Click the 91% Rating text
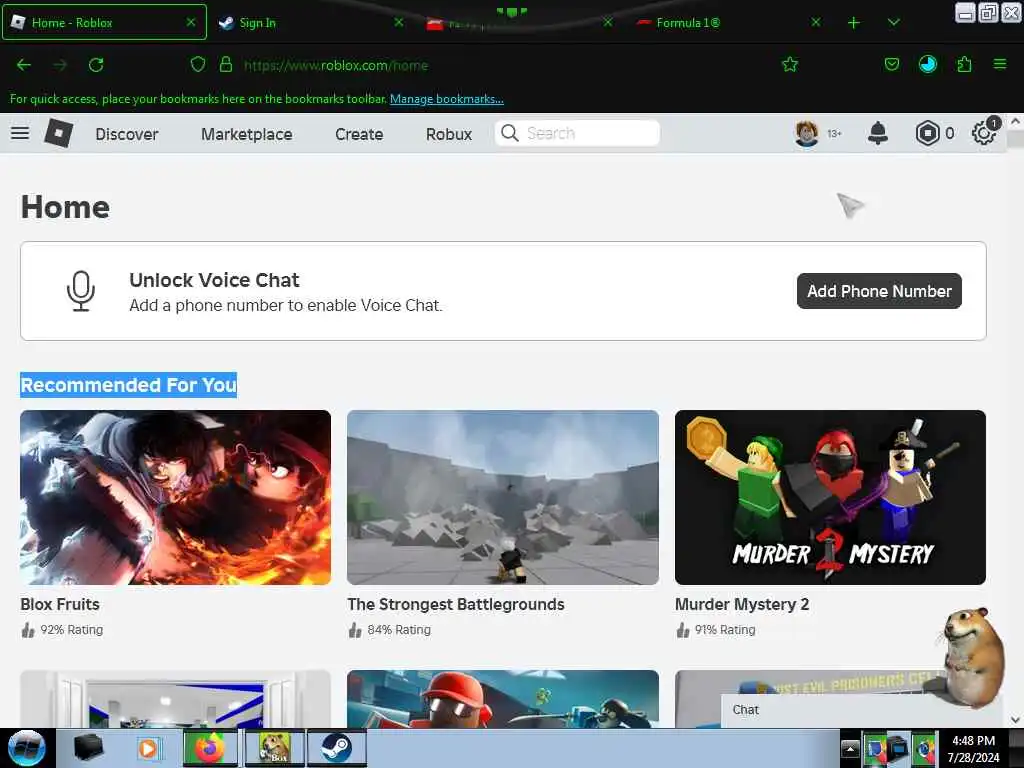Viewport: 1024px width, 768px height. (x=725, y=630)
